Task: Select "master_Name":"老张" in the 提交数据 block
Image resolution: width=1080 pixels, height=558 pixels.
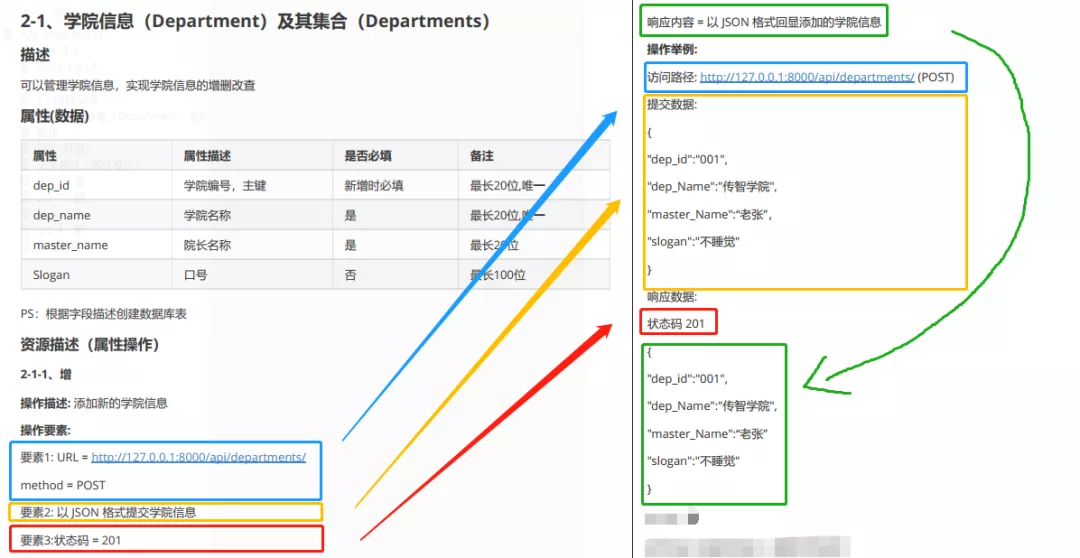Action: pyautogui.click(x=709, y=214)
